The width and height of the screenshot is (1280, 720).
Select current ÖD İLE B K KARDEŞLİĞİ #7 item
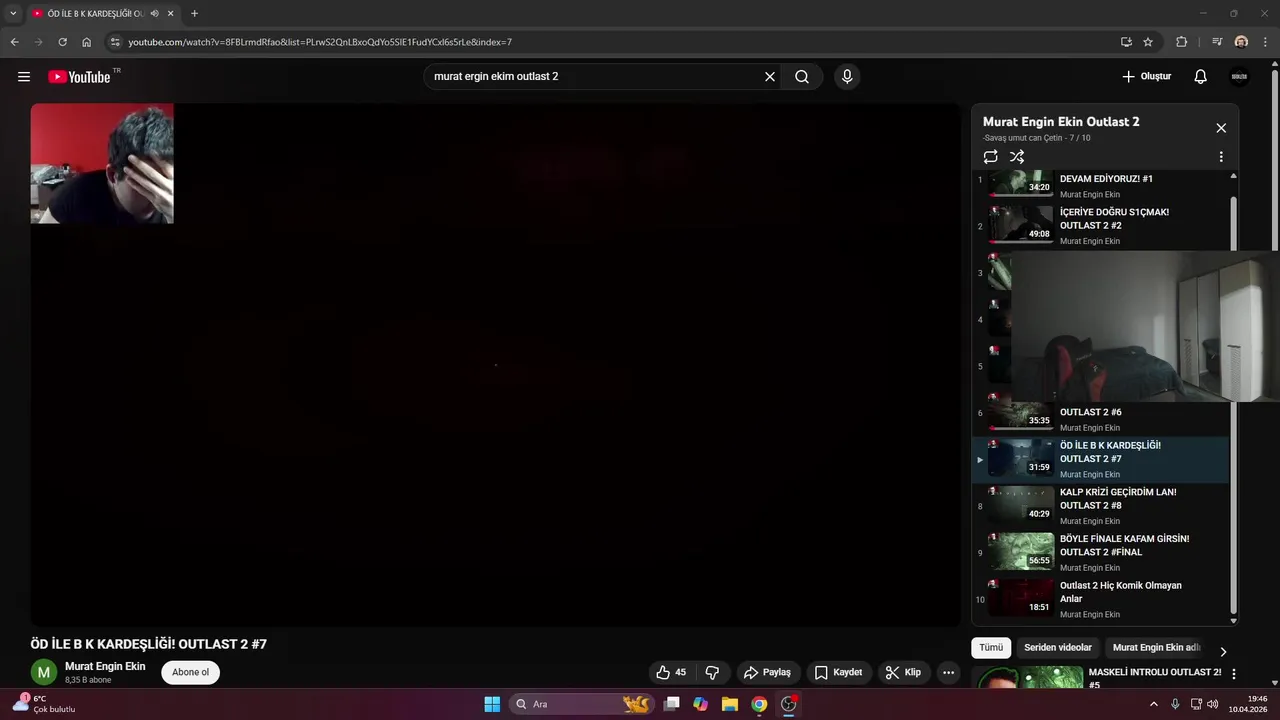click(x=1101, y=460)
